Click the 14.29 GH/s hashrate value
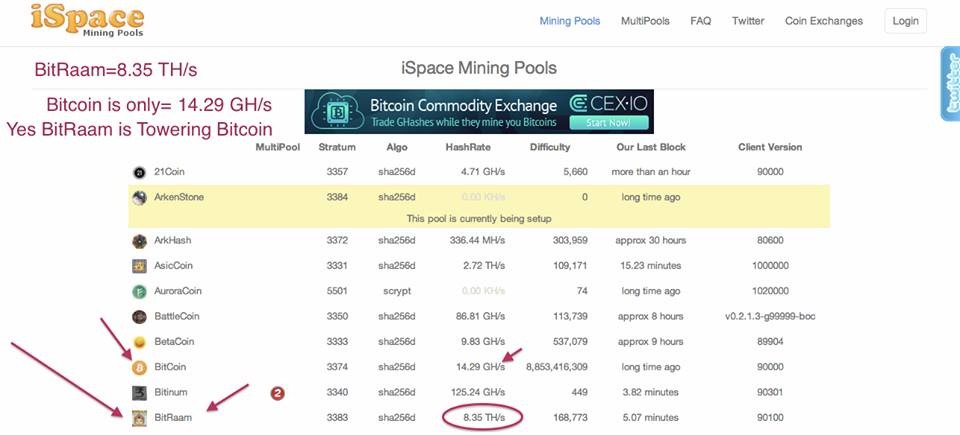 [480, 367]
